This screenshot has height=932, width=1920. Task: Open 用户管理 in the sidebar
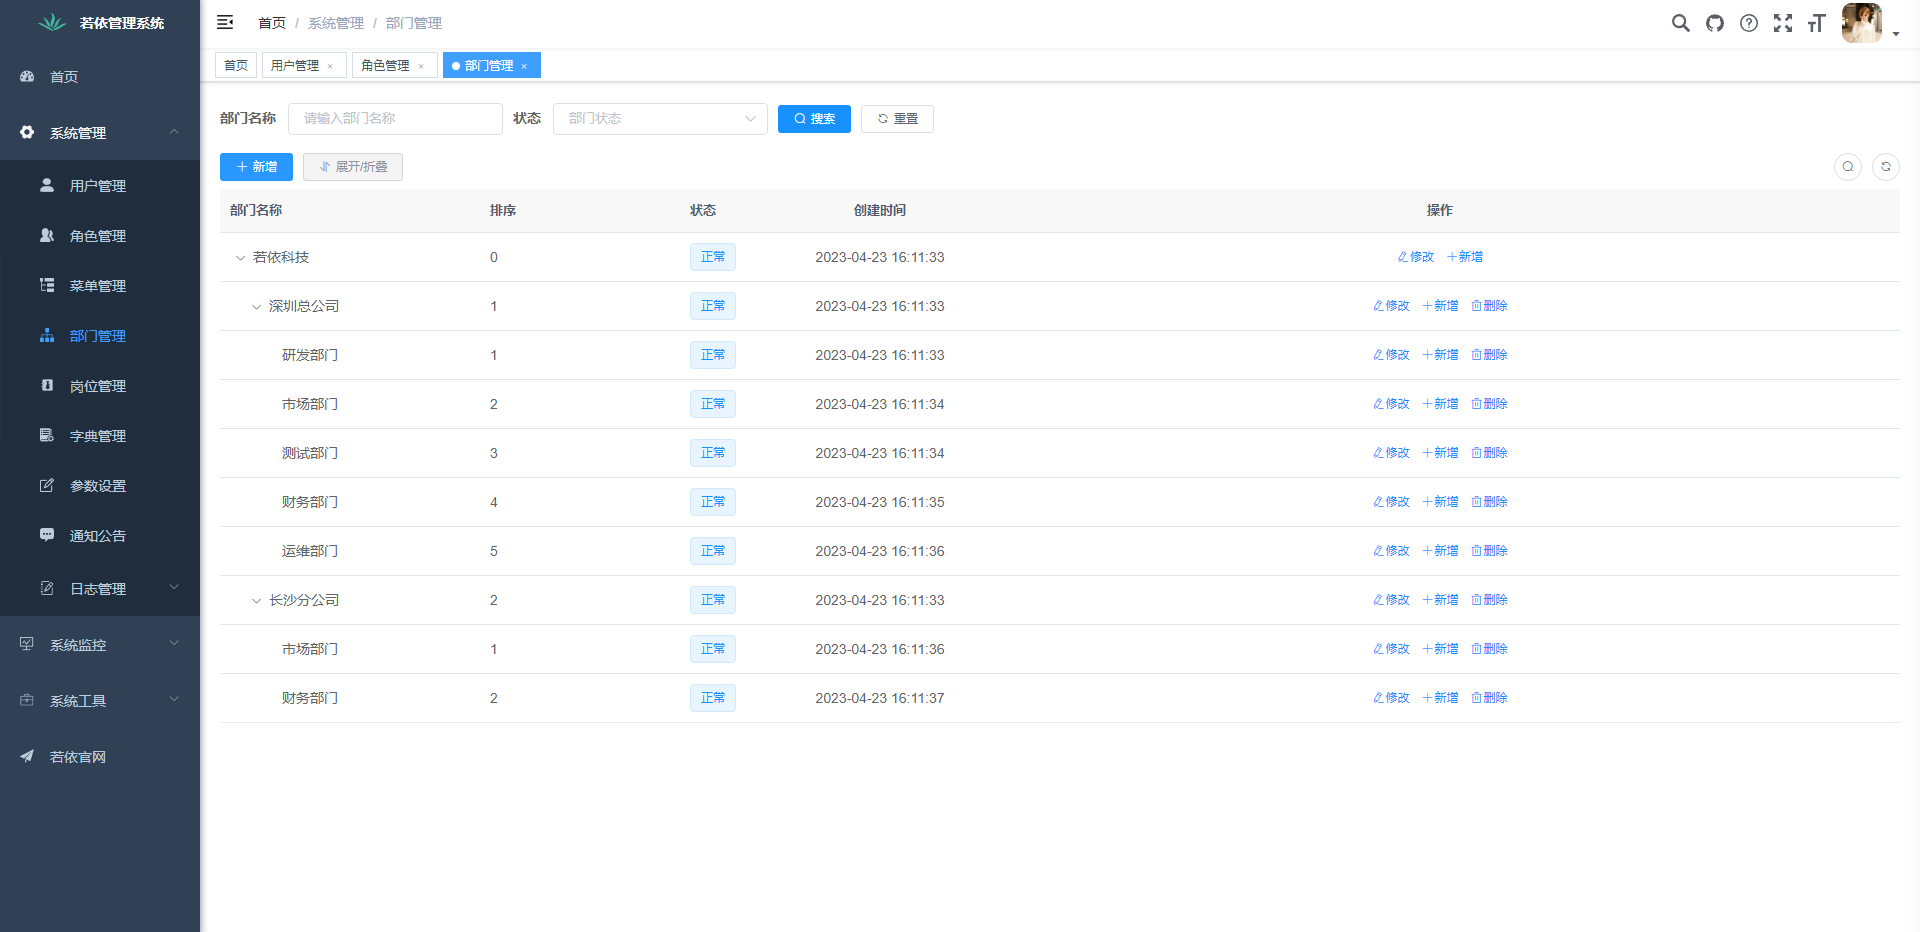click(x=100, y=186)
